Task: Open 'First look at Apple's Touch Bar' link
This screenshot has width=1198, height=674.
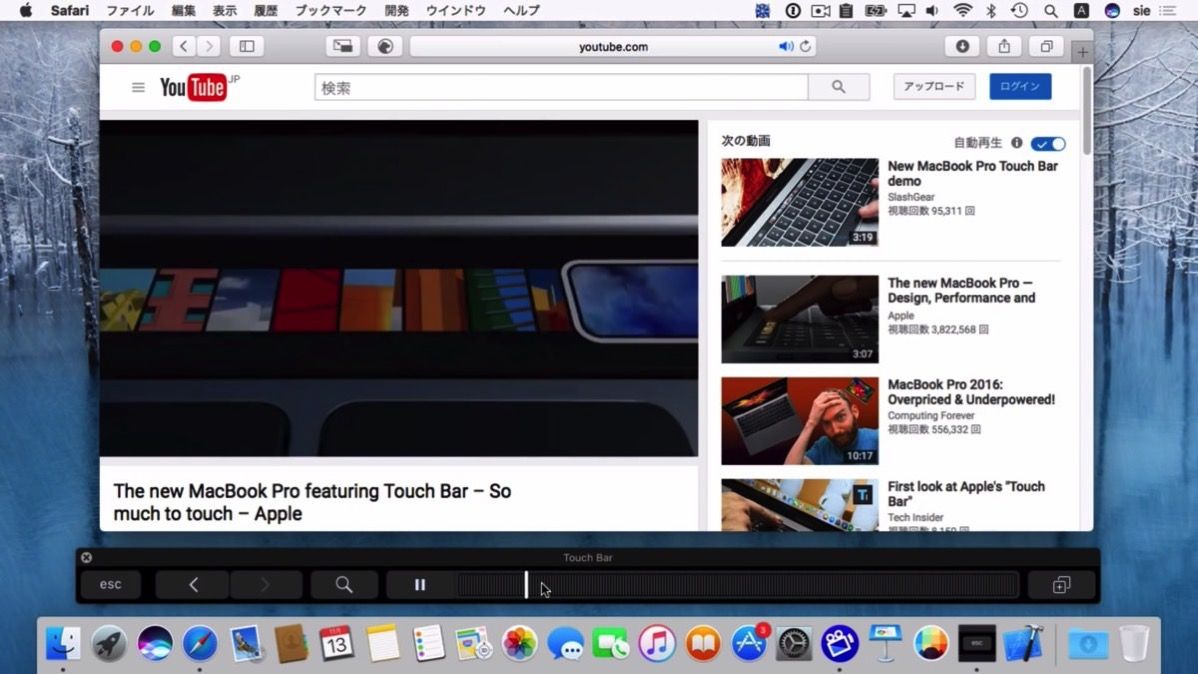Action: (x=966, y=494)
